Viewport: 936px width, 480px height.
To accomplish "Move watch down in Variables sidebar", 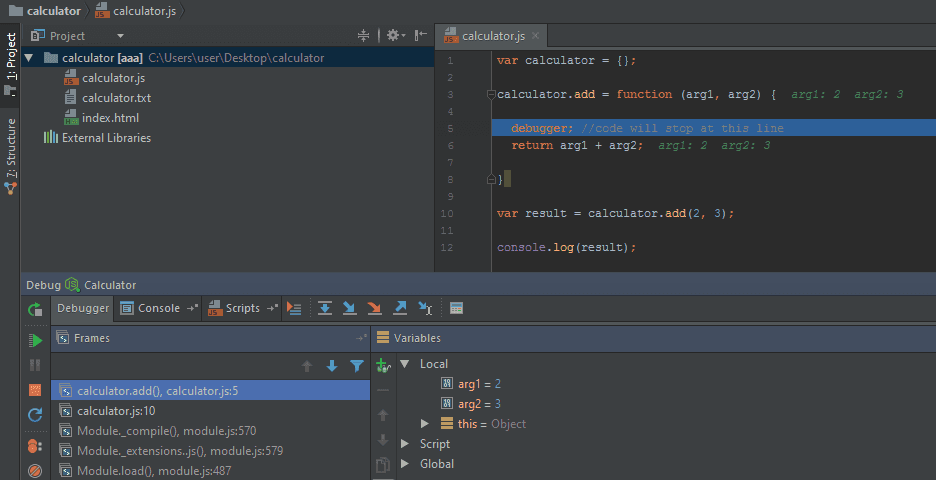I will pyautogui.click(x=383, y=440).
